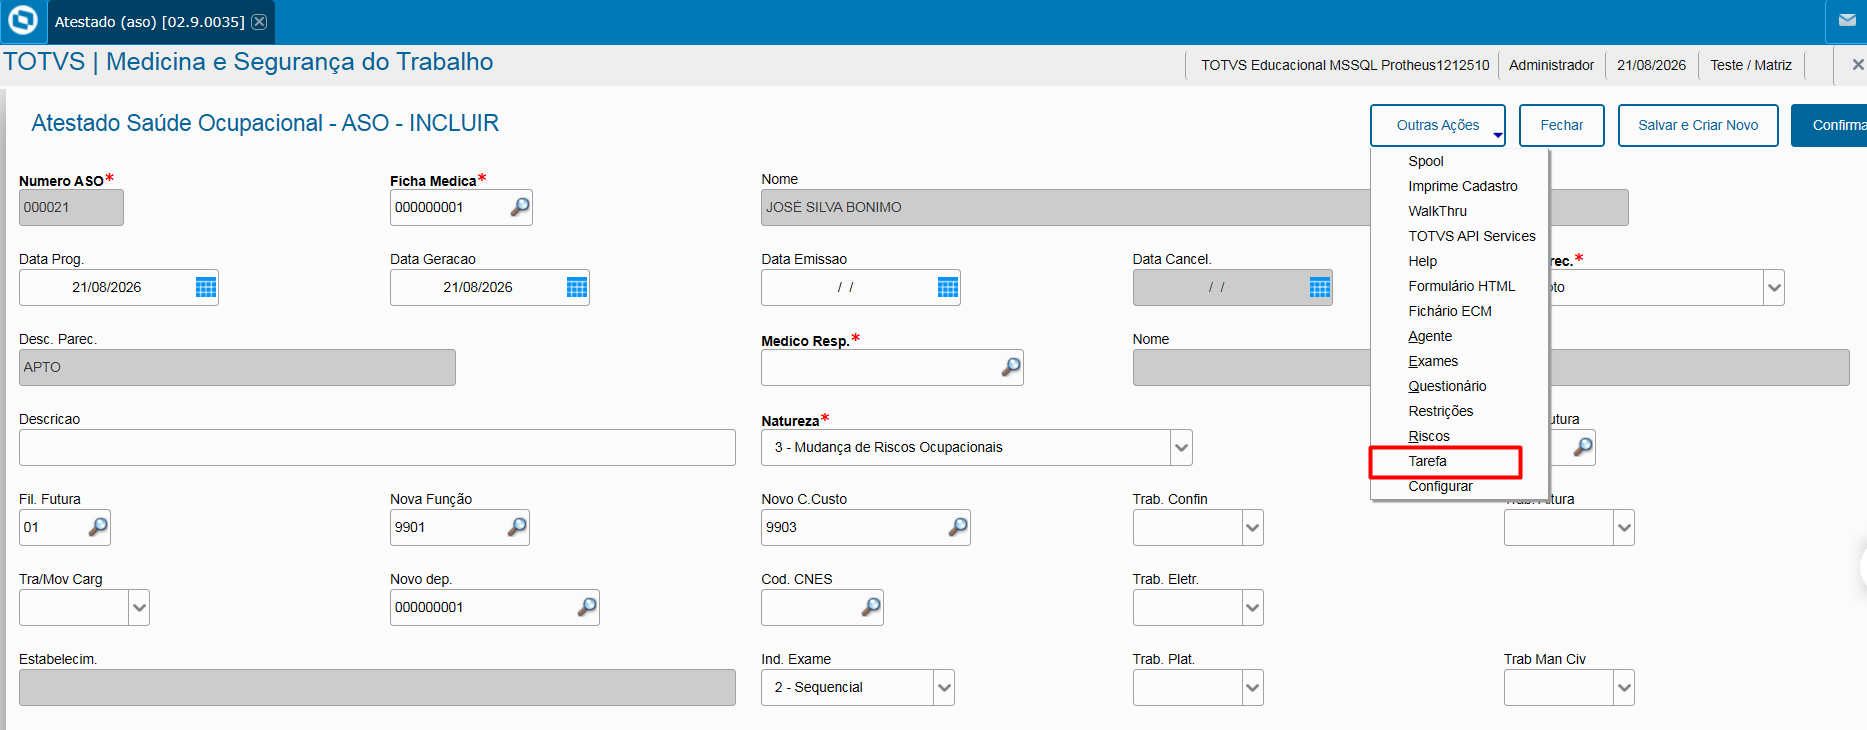The image size is (1867, 730).
Task: Expand the Ind. Exame dropdown
Action: [x=944, y=687]
